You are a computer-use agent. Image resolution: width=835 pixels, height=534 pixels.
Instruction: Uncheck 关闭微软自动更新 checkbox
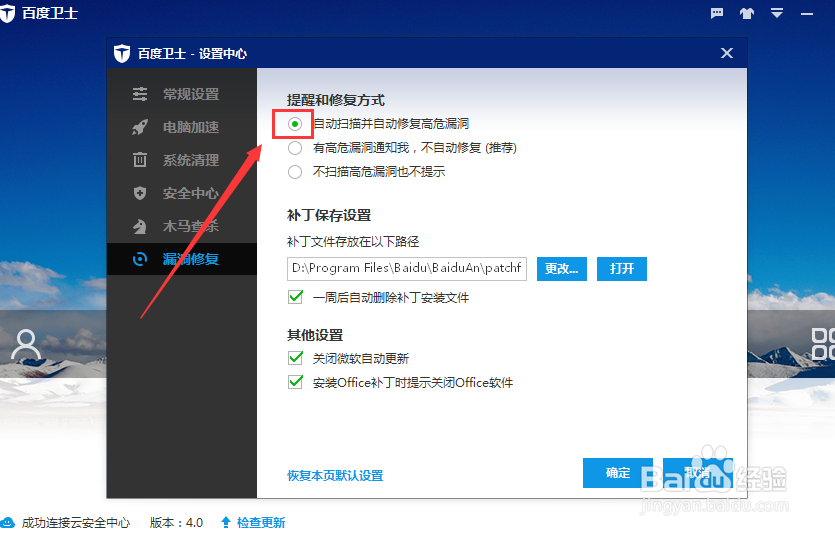(295, 358)
